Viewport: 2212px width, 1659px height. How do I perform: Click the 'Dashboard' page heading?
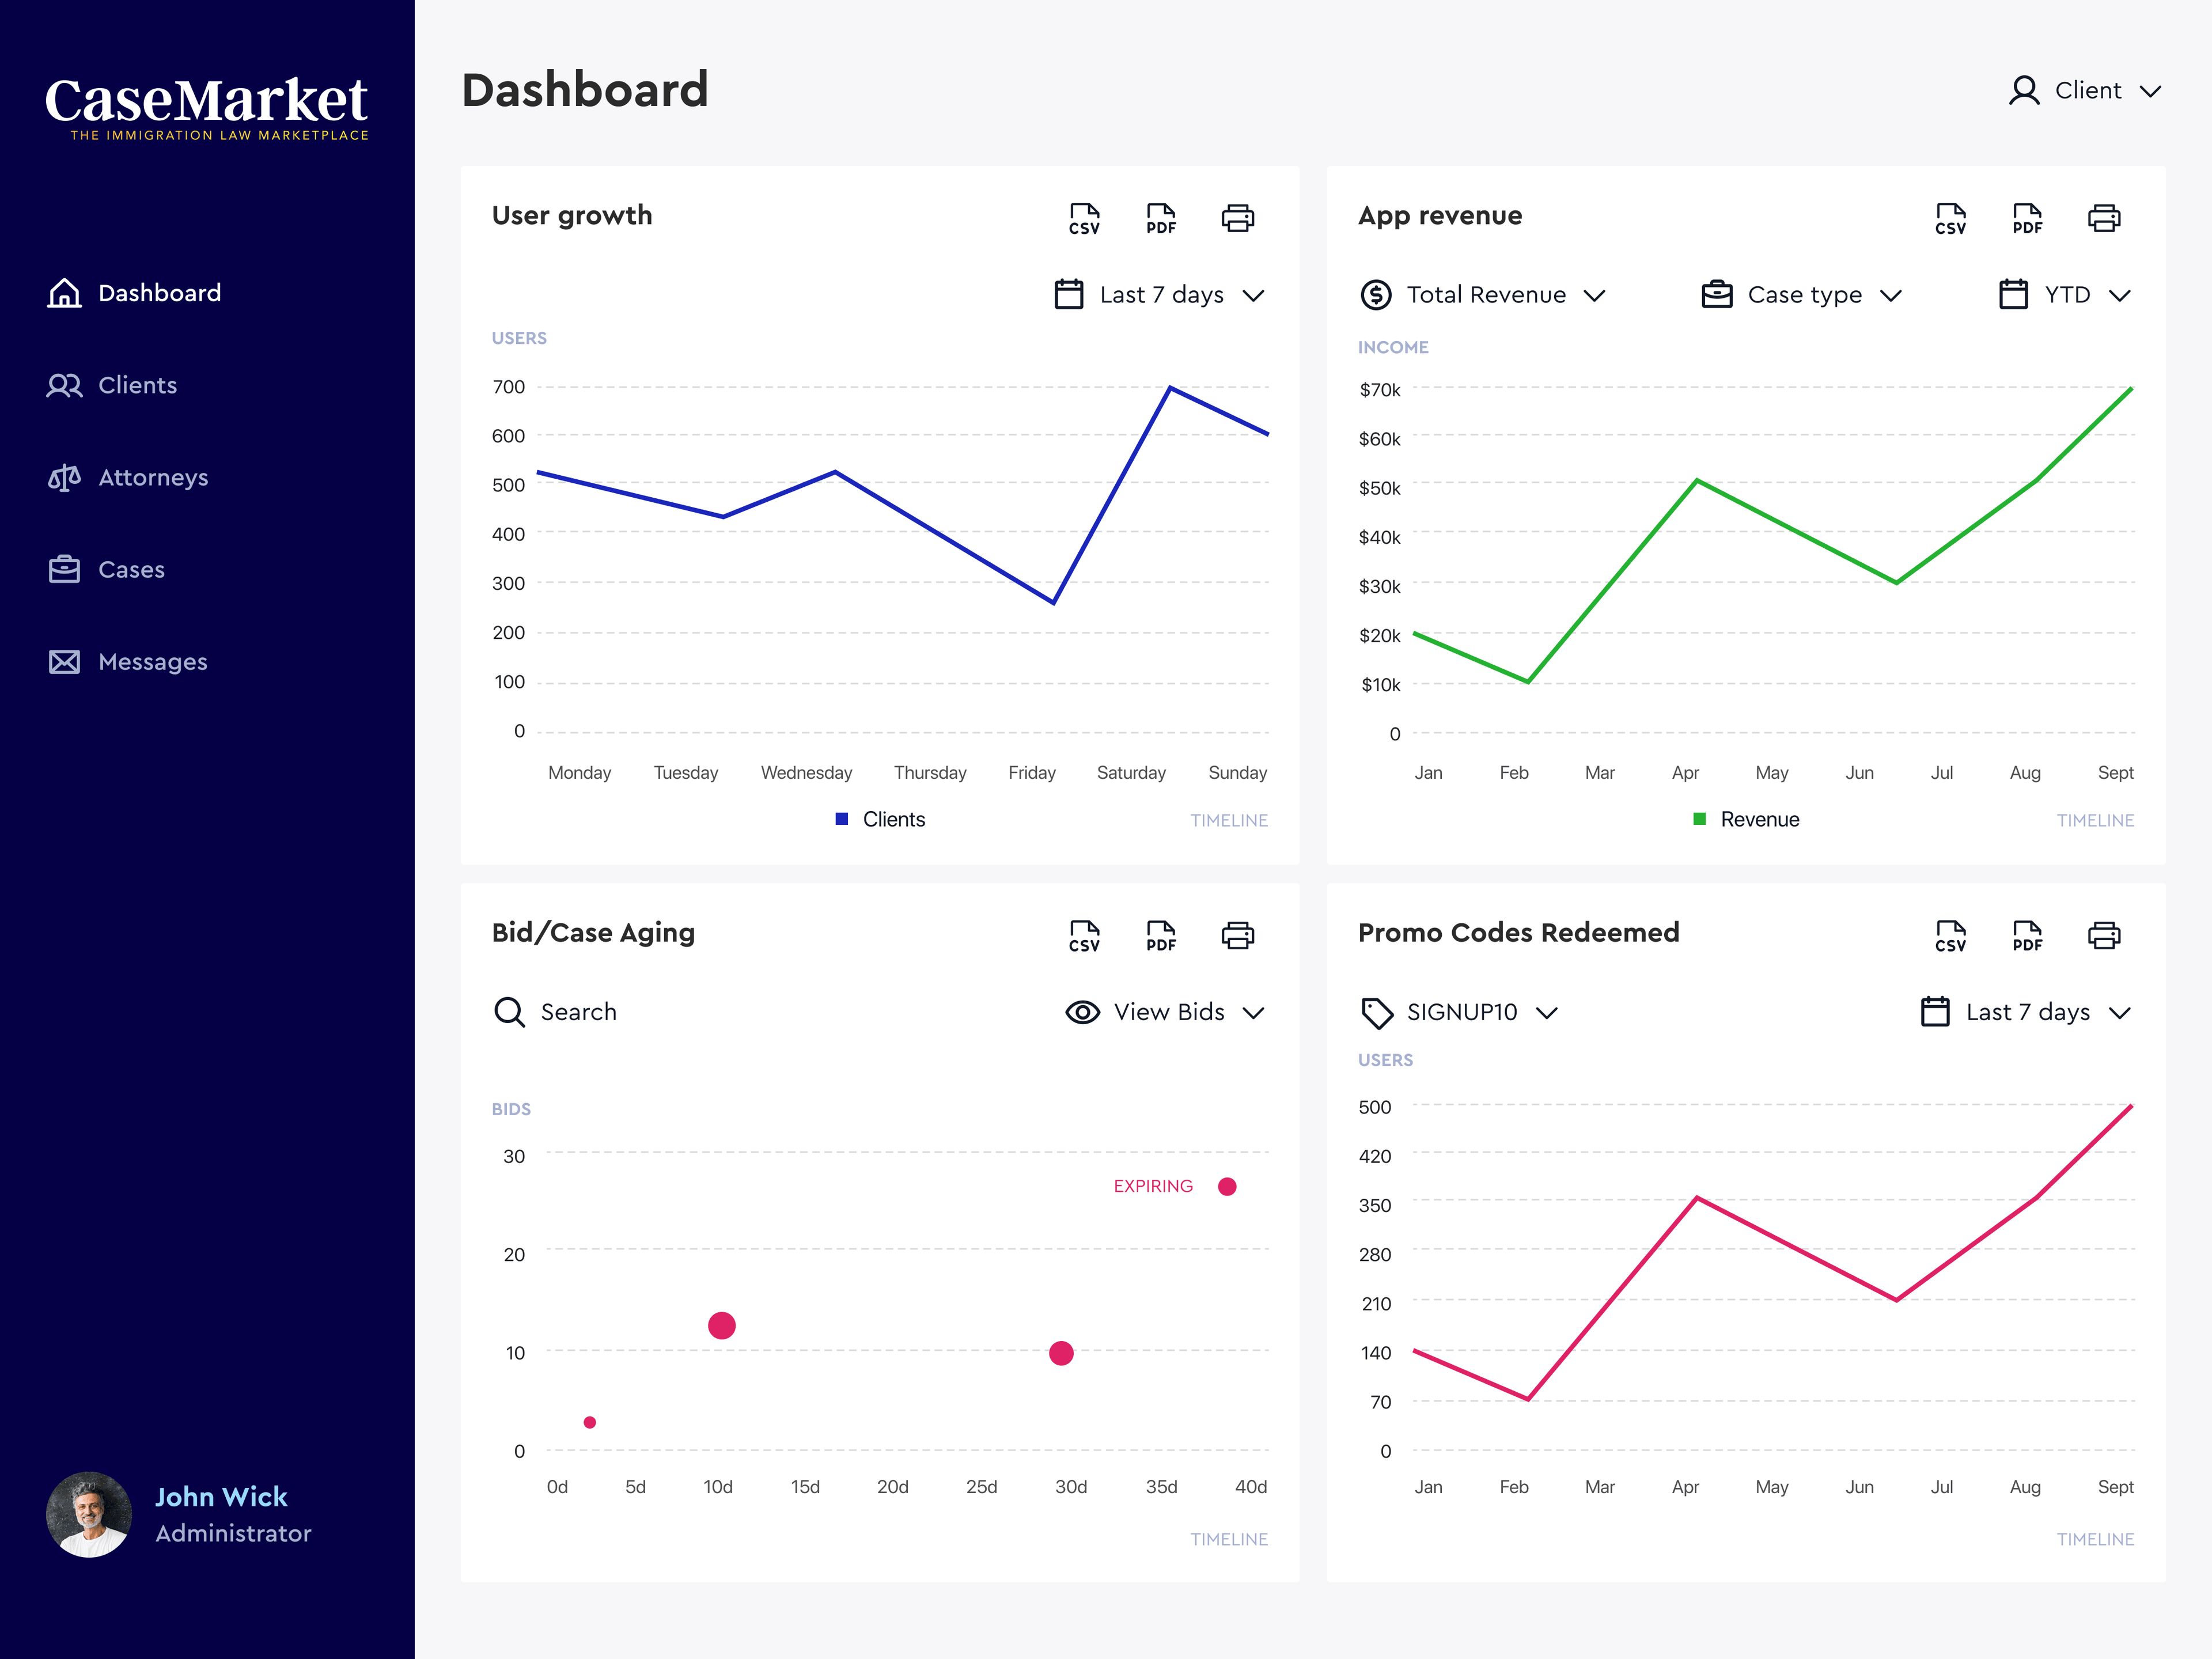585,90
